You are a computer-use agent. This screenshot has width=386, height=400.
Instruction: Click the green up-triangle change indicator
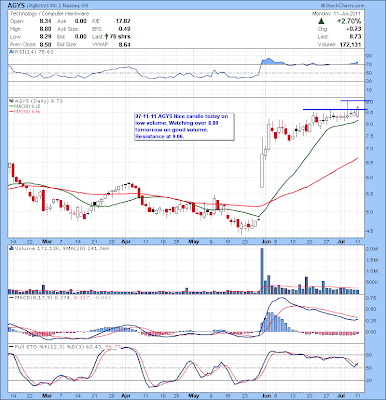click(321, 22)
